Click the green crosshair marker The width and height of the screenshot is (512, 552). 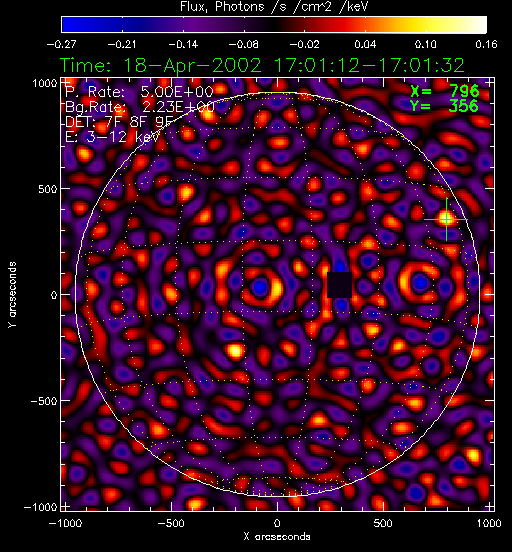pyautogui.click(x=447, y=219)
